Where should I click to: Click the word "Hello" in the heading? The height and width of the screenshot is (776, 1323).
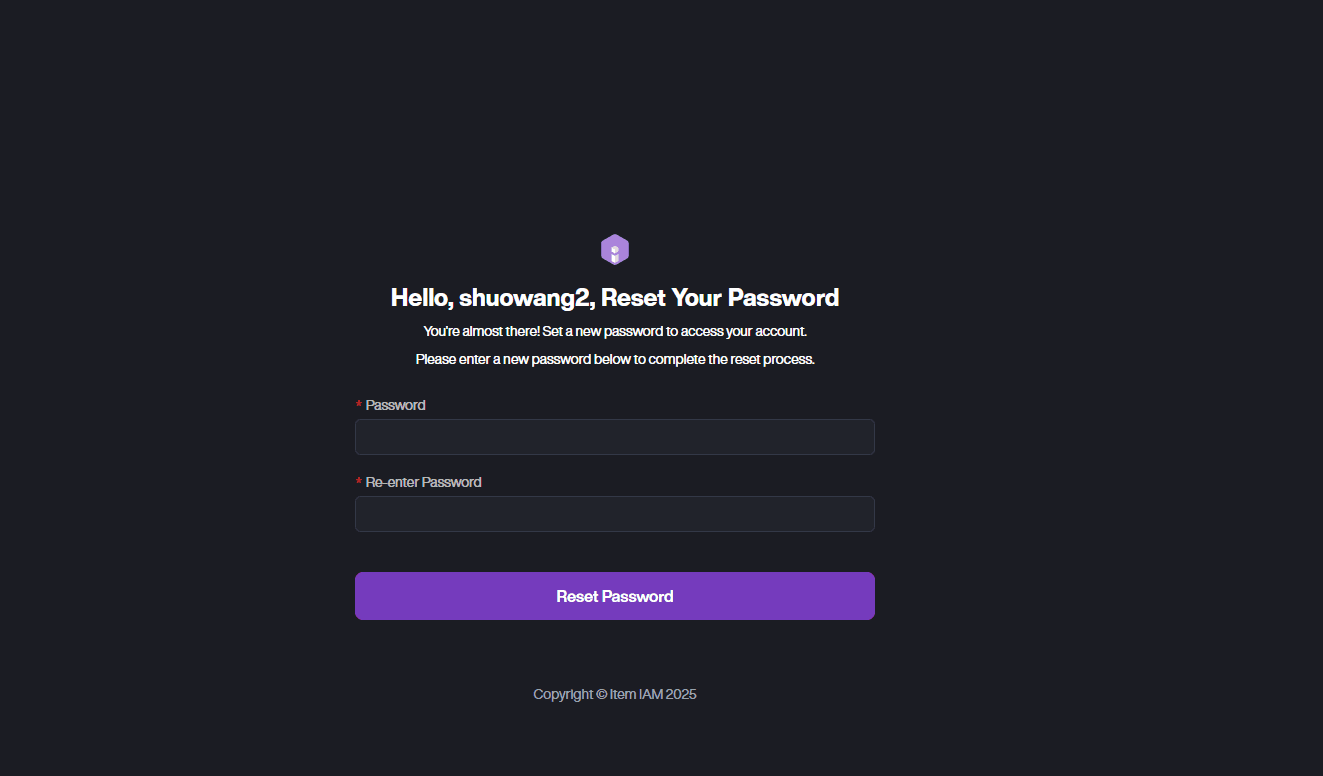(419, 298)
